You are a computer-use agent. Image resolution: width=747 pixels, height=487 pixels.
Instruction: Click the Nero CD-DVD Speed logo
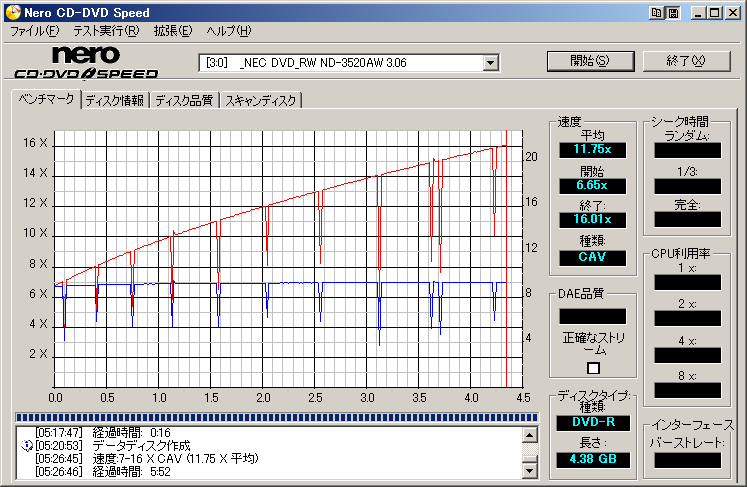point(86,62)
